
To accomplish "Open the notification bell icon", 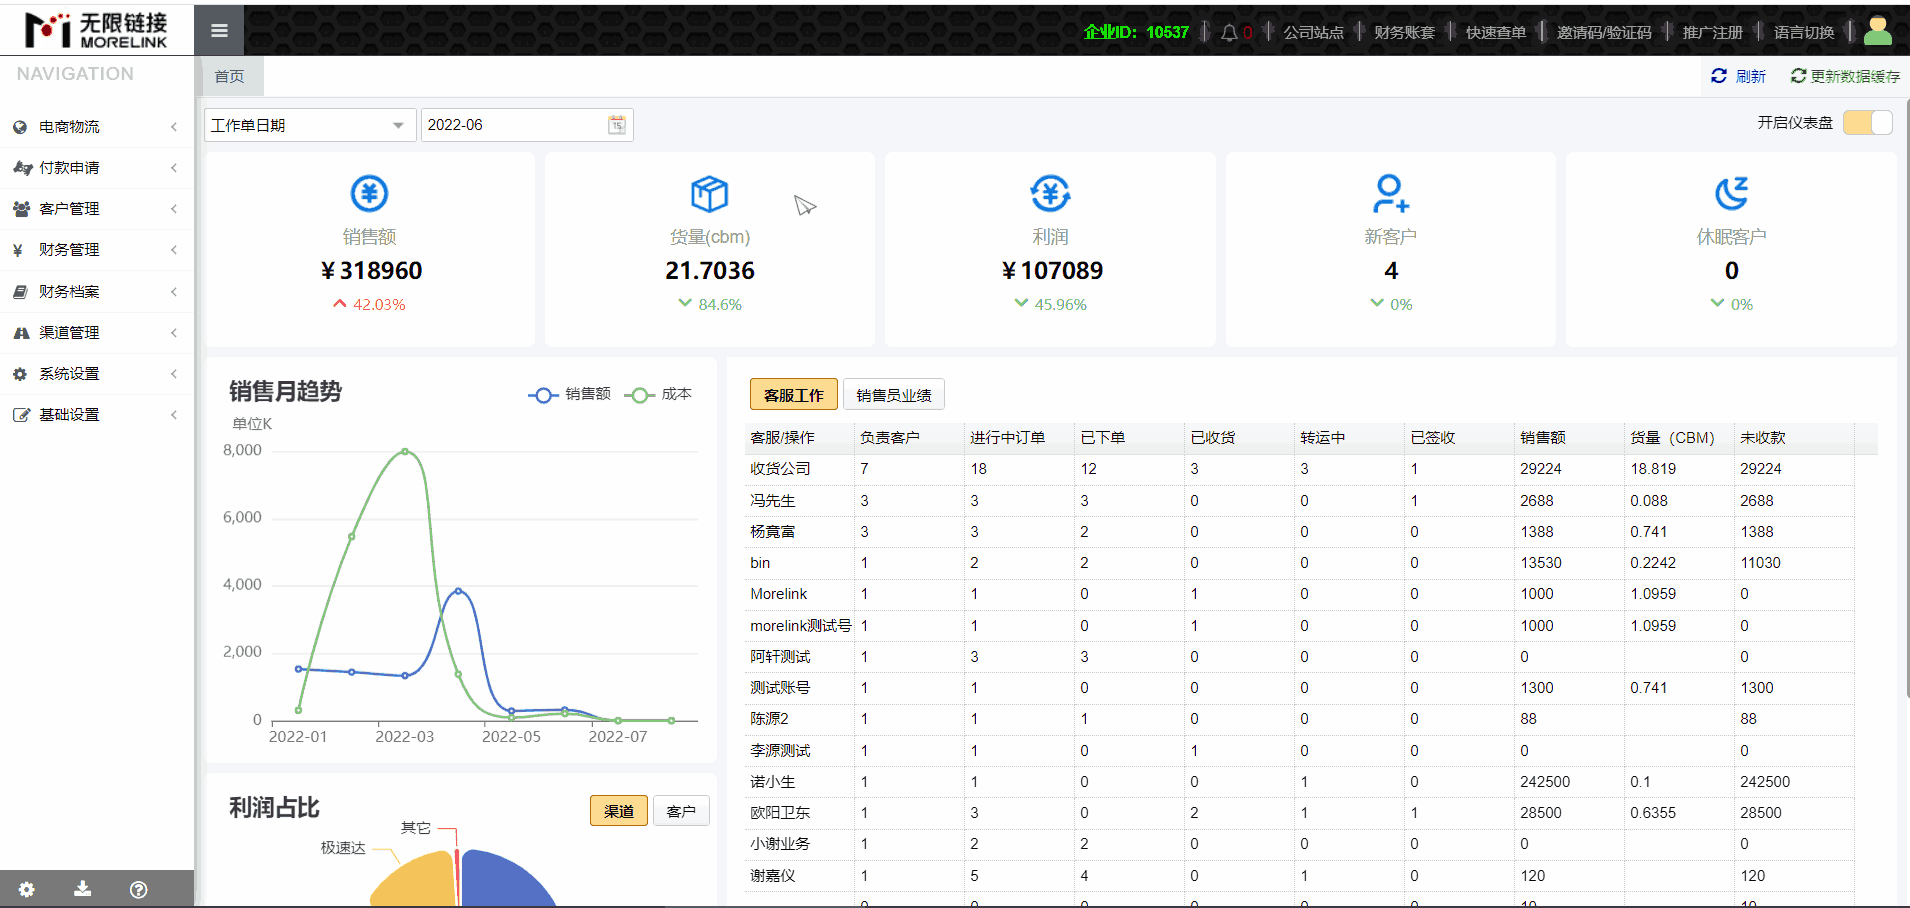I will point(1230,30).
